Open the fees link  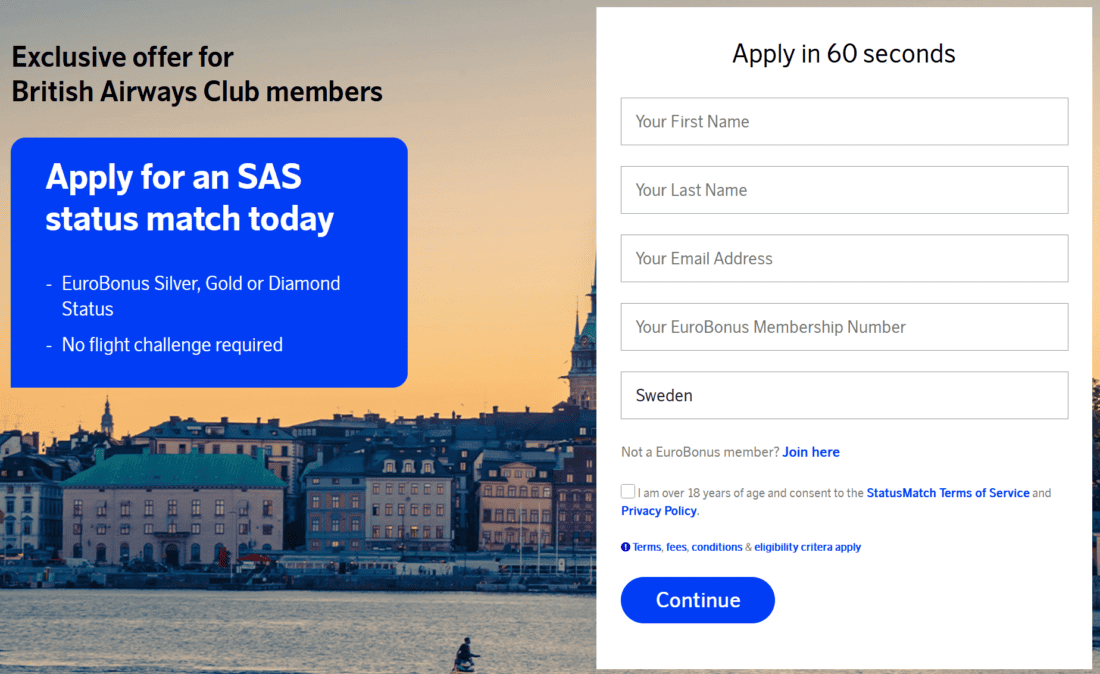(676, 547)
